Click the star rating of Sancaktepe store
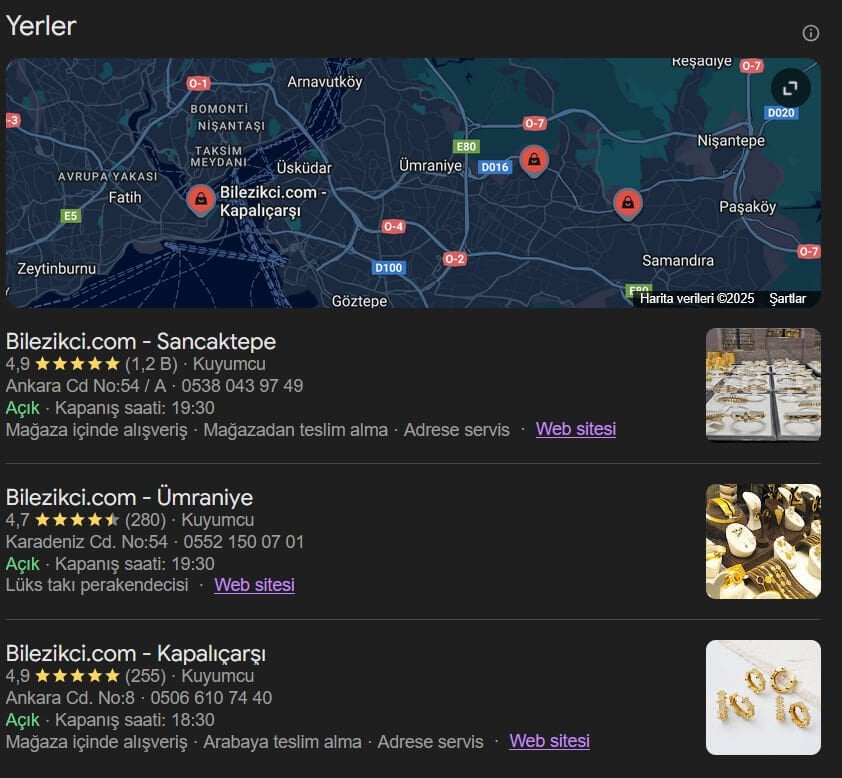This screenshot has width=842, height=778. pos(77,364)
